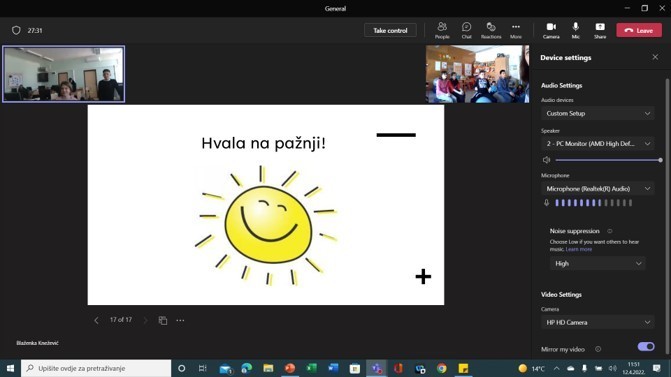Click the speaker volume icon

(x=546, y=160)
